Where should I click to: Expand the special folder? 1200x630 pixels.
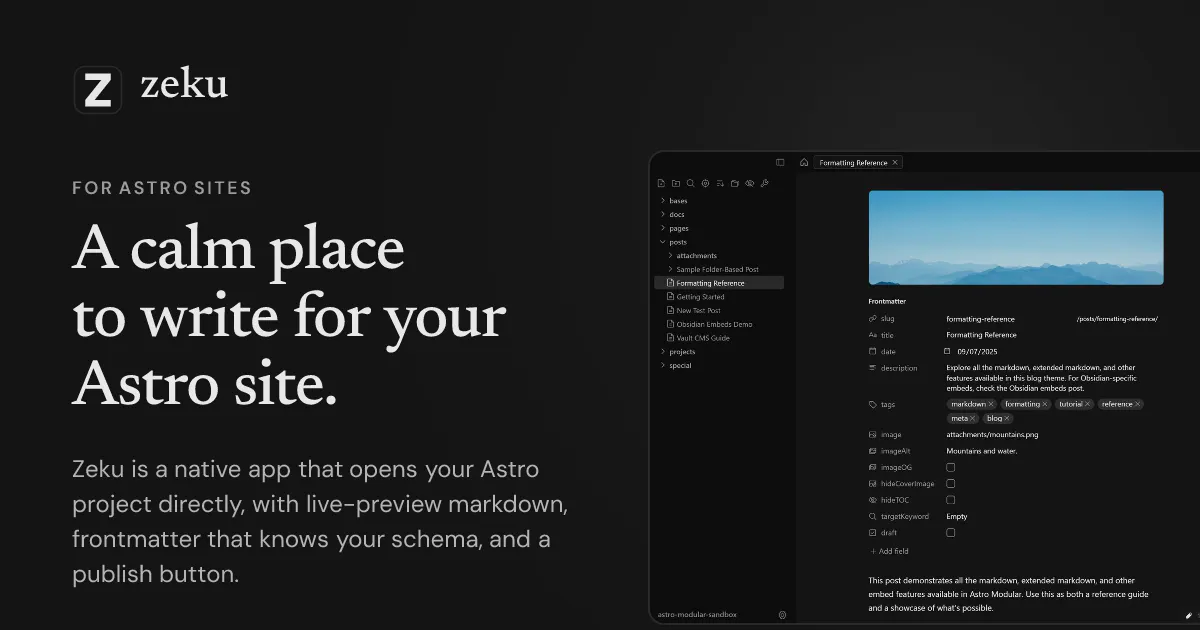(x=663, y=365)
